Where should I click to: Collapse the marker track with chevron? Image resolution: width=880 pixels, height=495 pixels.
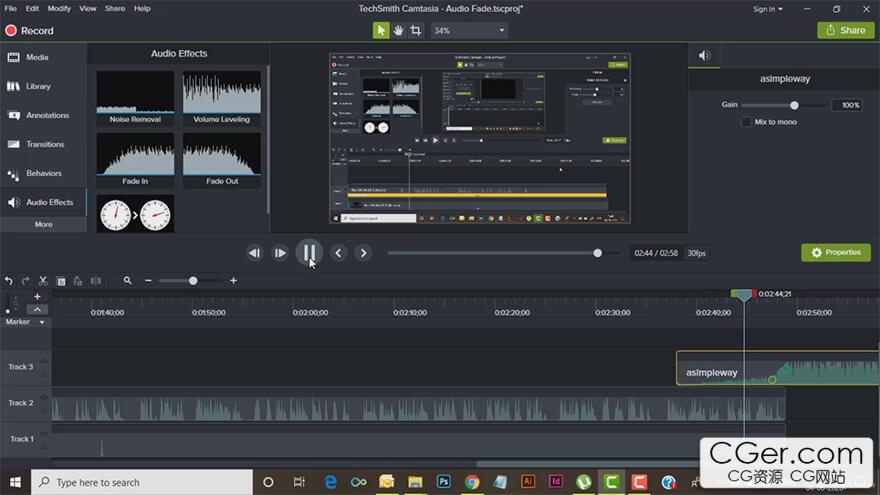click(37, 309)
